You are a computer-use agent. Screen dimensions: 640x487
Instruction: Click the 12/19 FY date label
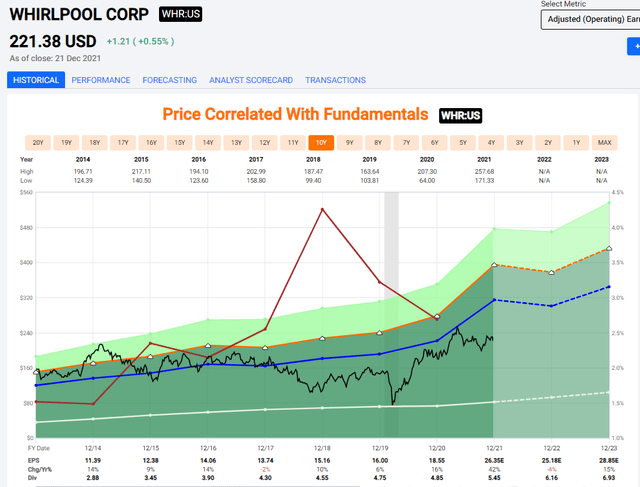point(380,448)
